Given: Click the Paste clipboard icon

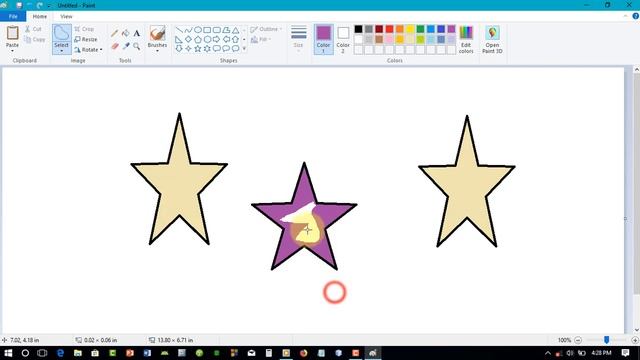Looking at the screenshot, I should [x=12, y=33].
